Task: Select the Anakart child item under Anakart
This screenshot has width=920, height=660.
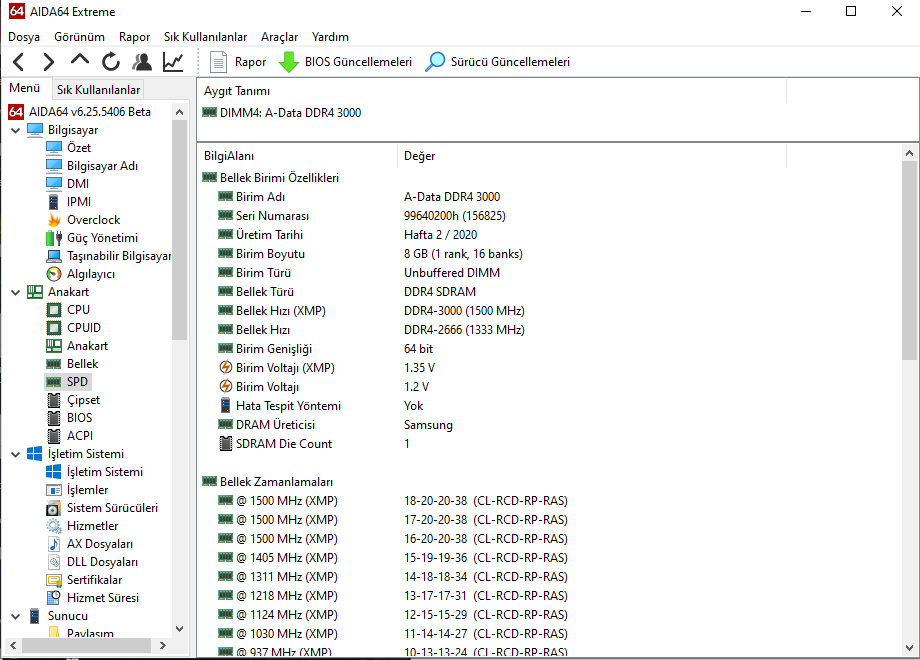Action: pos(77,346)
